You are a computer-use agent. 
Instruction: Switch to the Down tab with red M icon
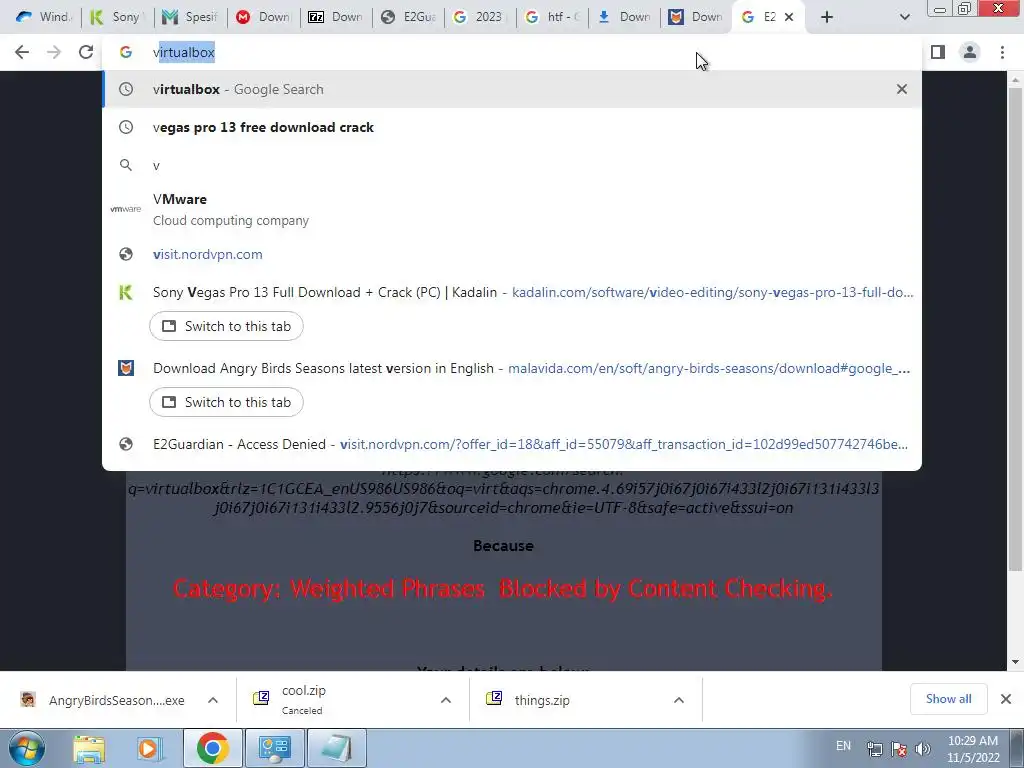pos(263,17)
